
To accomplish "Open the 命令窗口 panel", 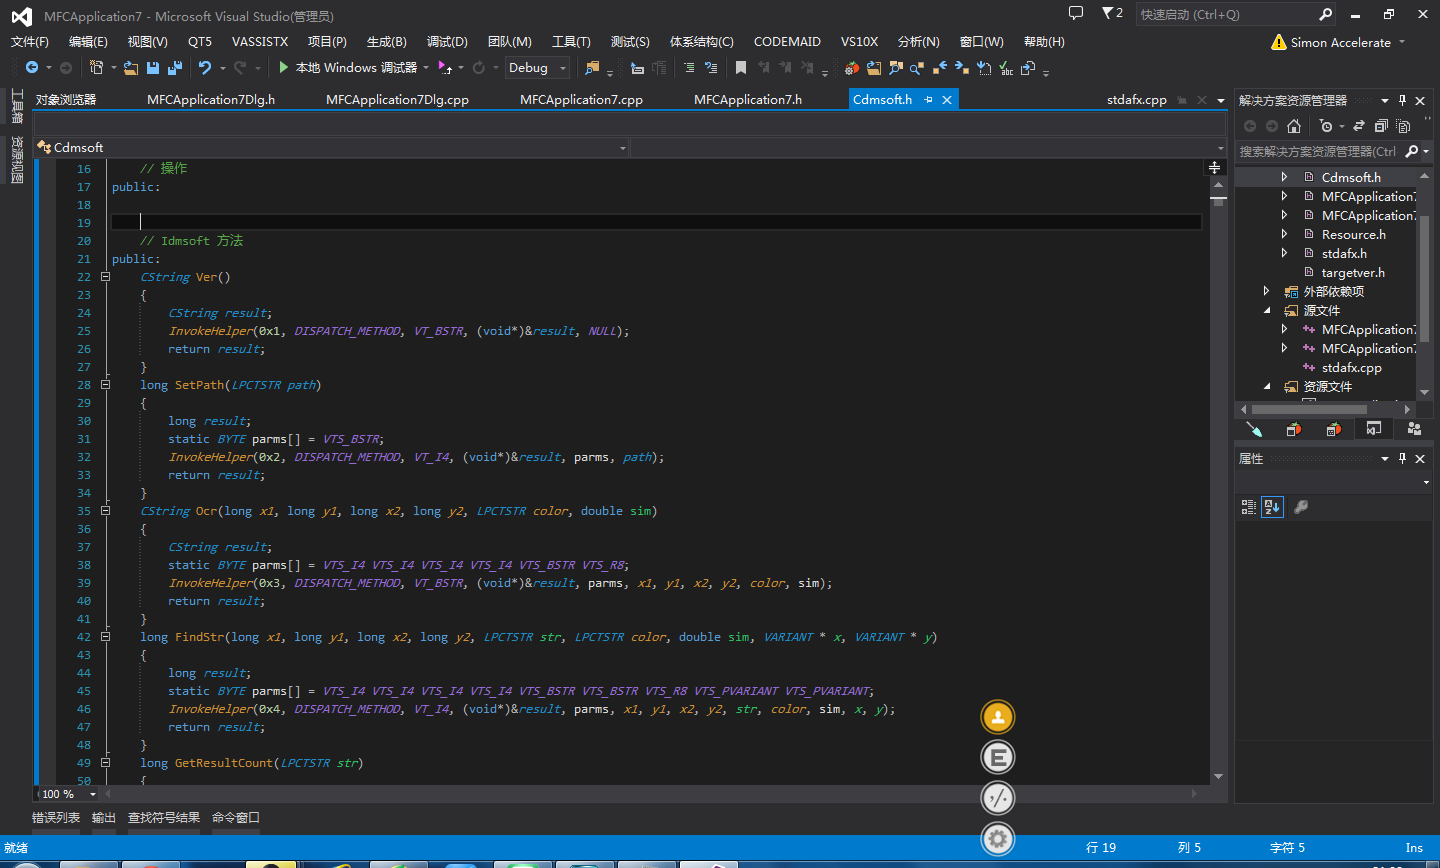I will point(236,818).
